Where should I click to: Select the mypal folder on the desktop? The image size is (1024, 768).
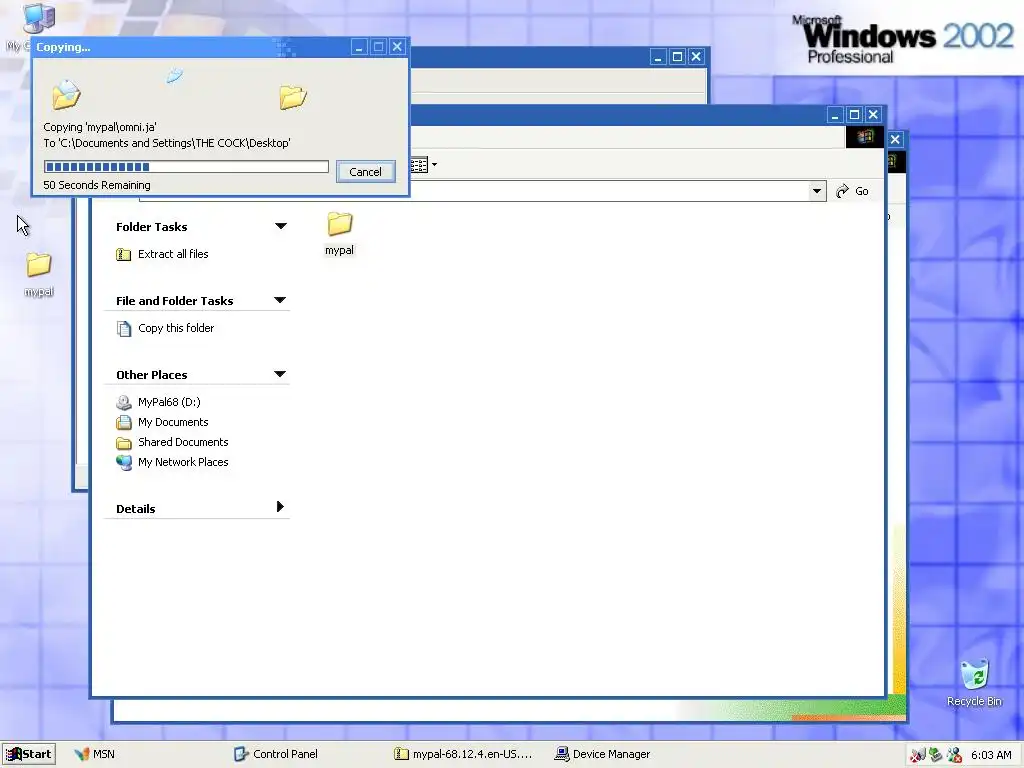pos(39,274)
